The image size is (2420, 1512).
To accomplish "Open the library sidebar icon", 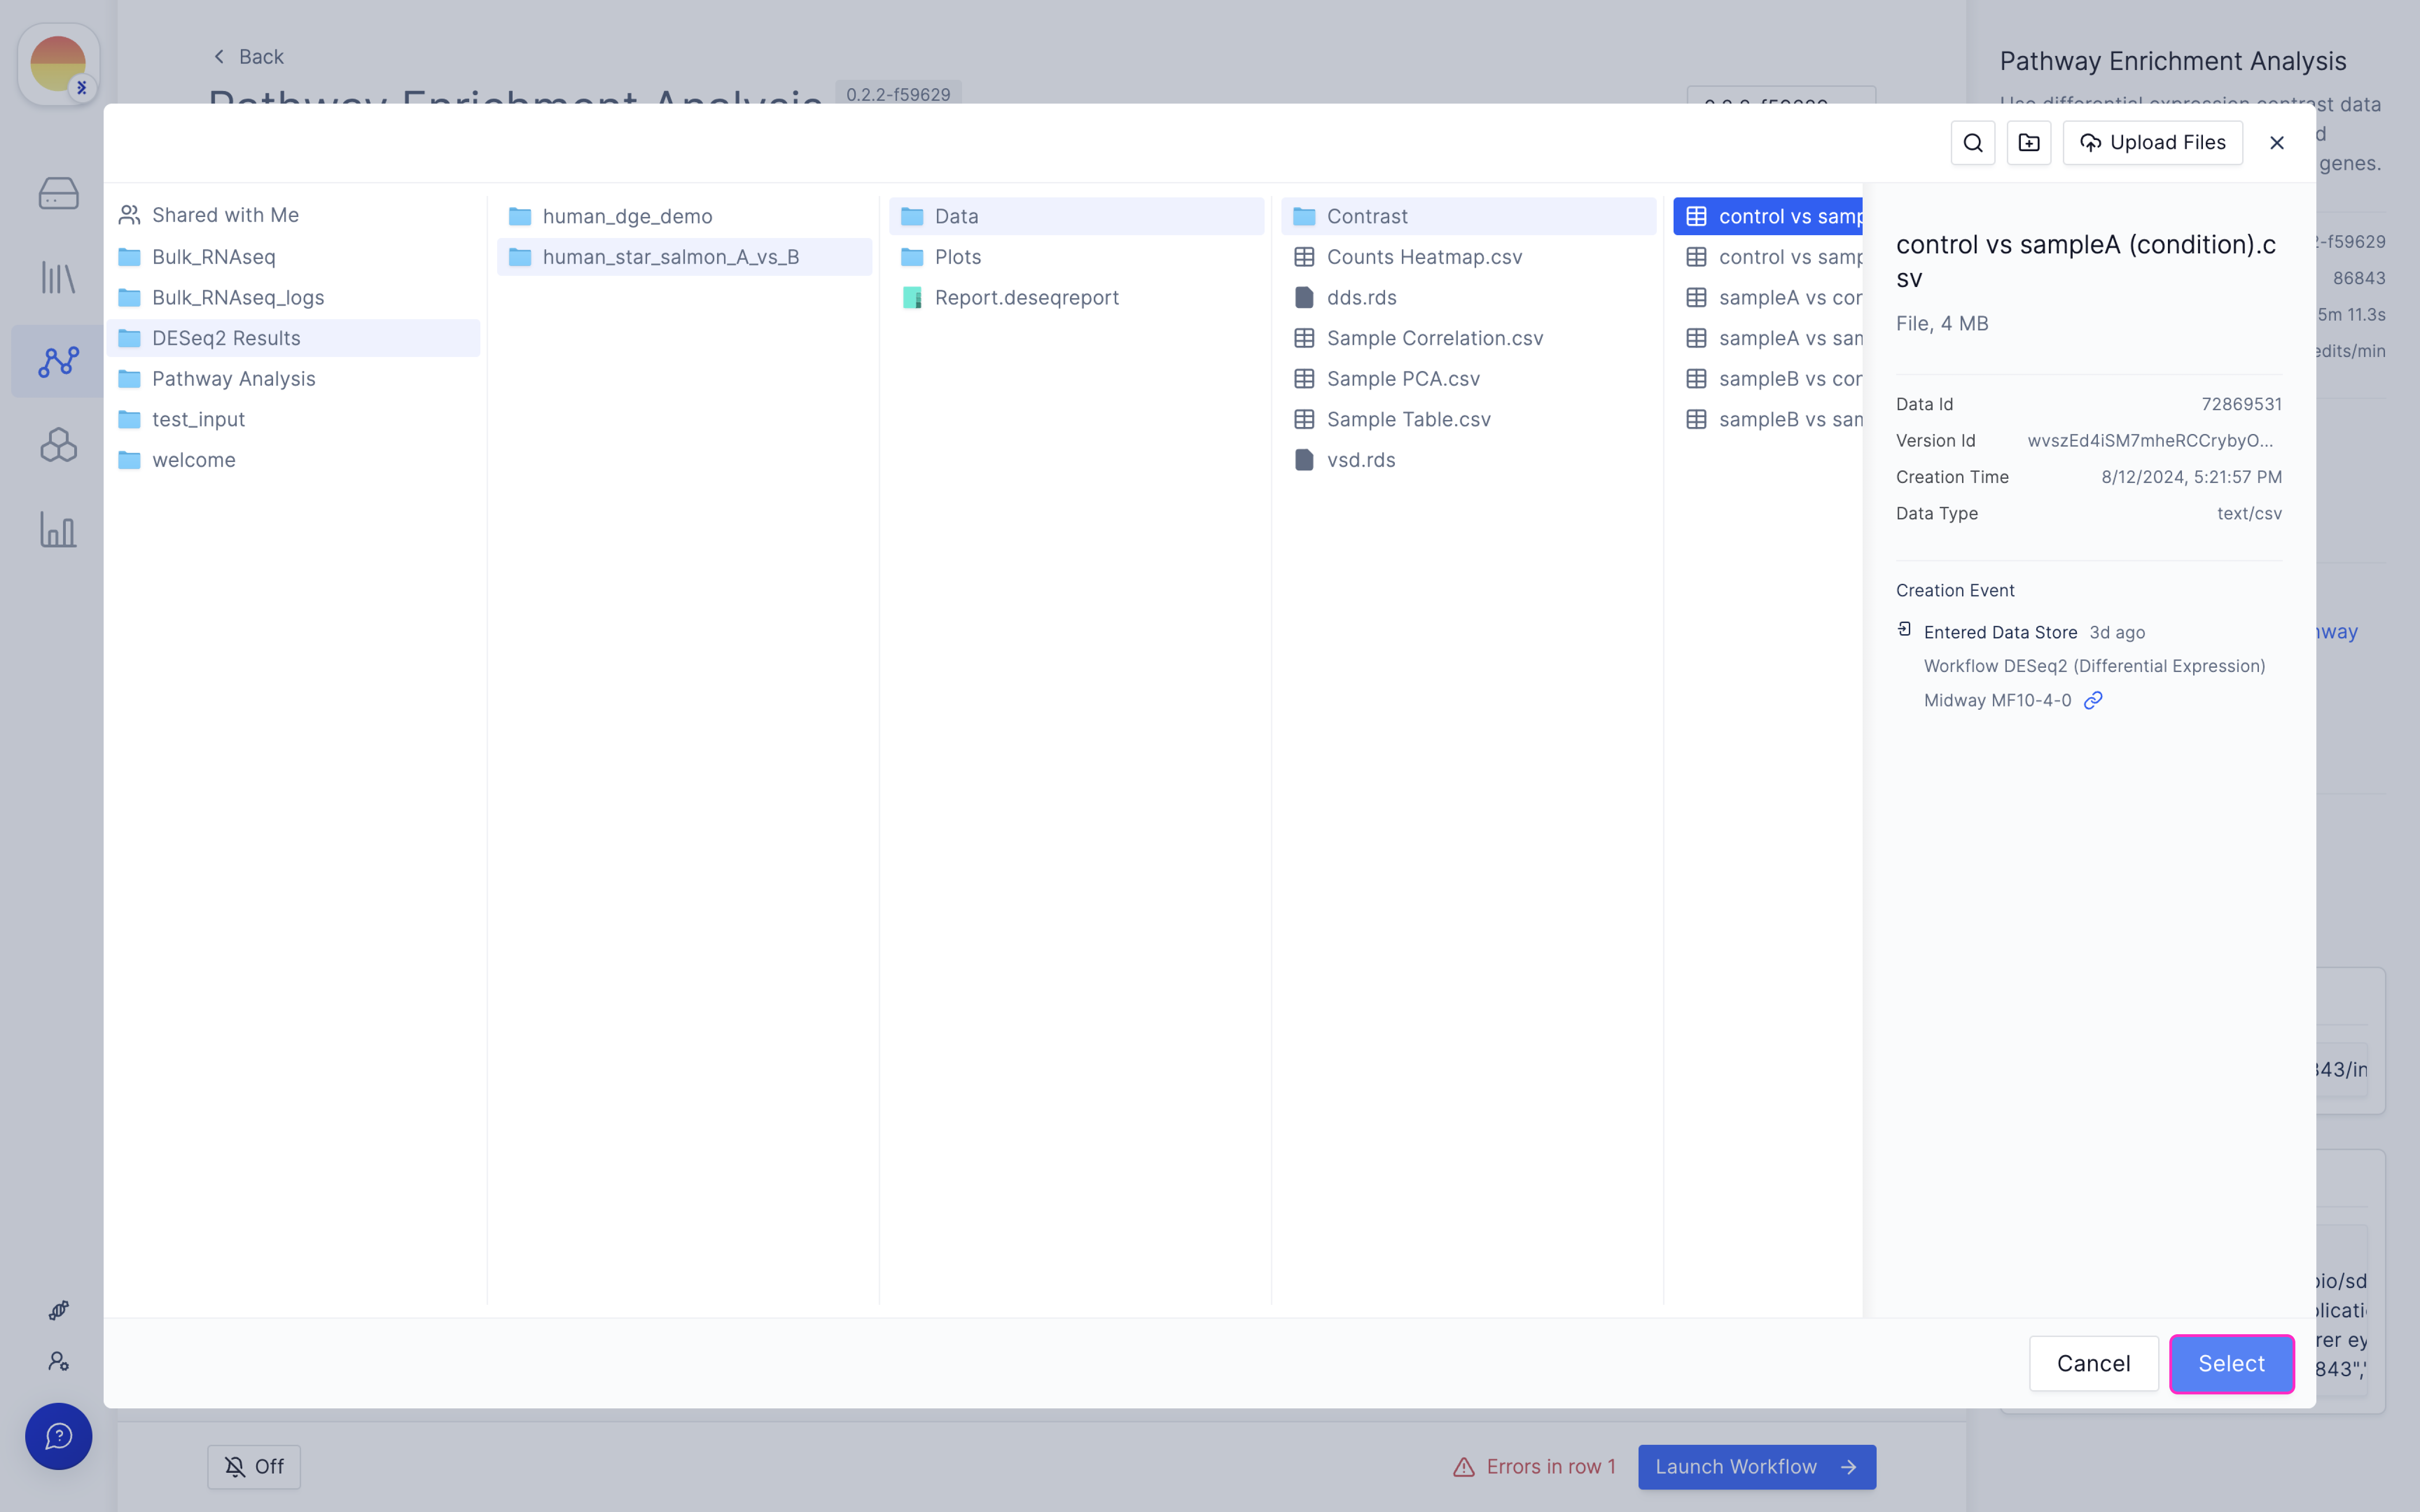I will tap(58, 277).
